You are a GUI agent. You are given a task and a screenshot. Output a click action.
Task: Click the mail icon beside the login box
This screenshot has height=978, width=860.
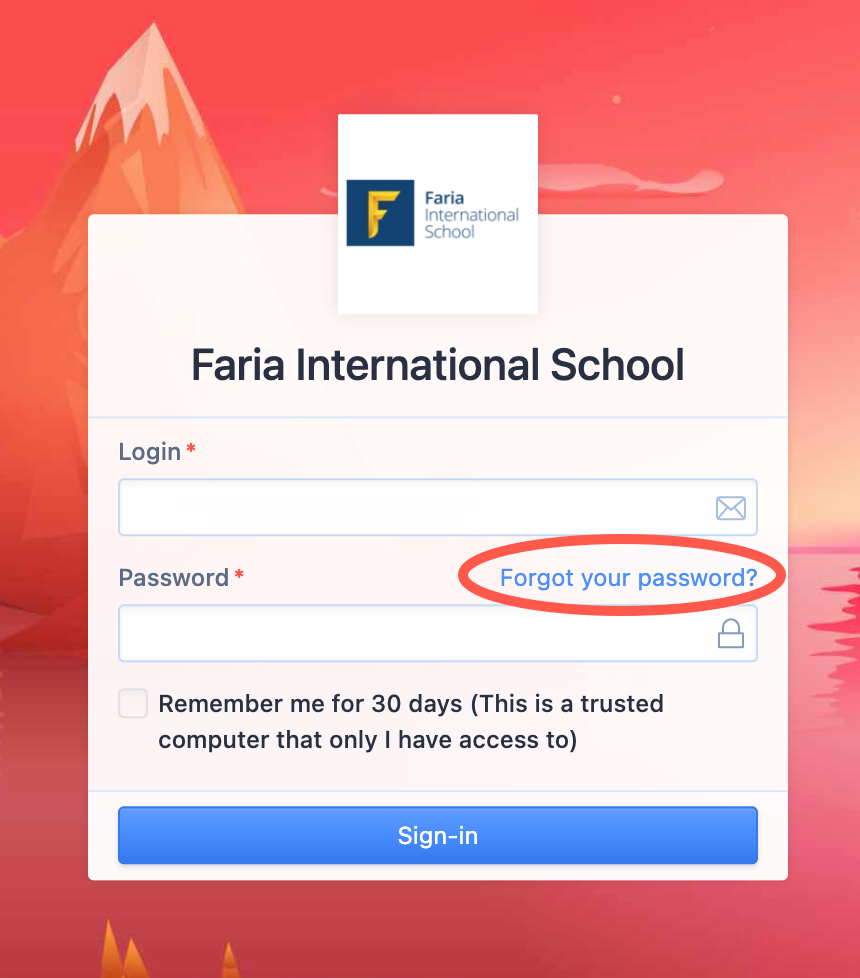coord(730,508)
